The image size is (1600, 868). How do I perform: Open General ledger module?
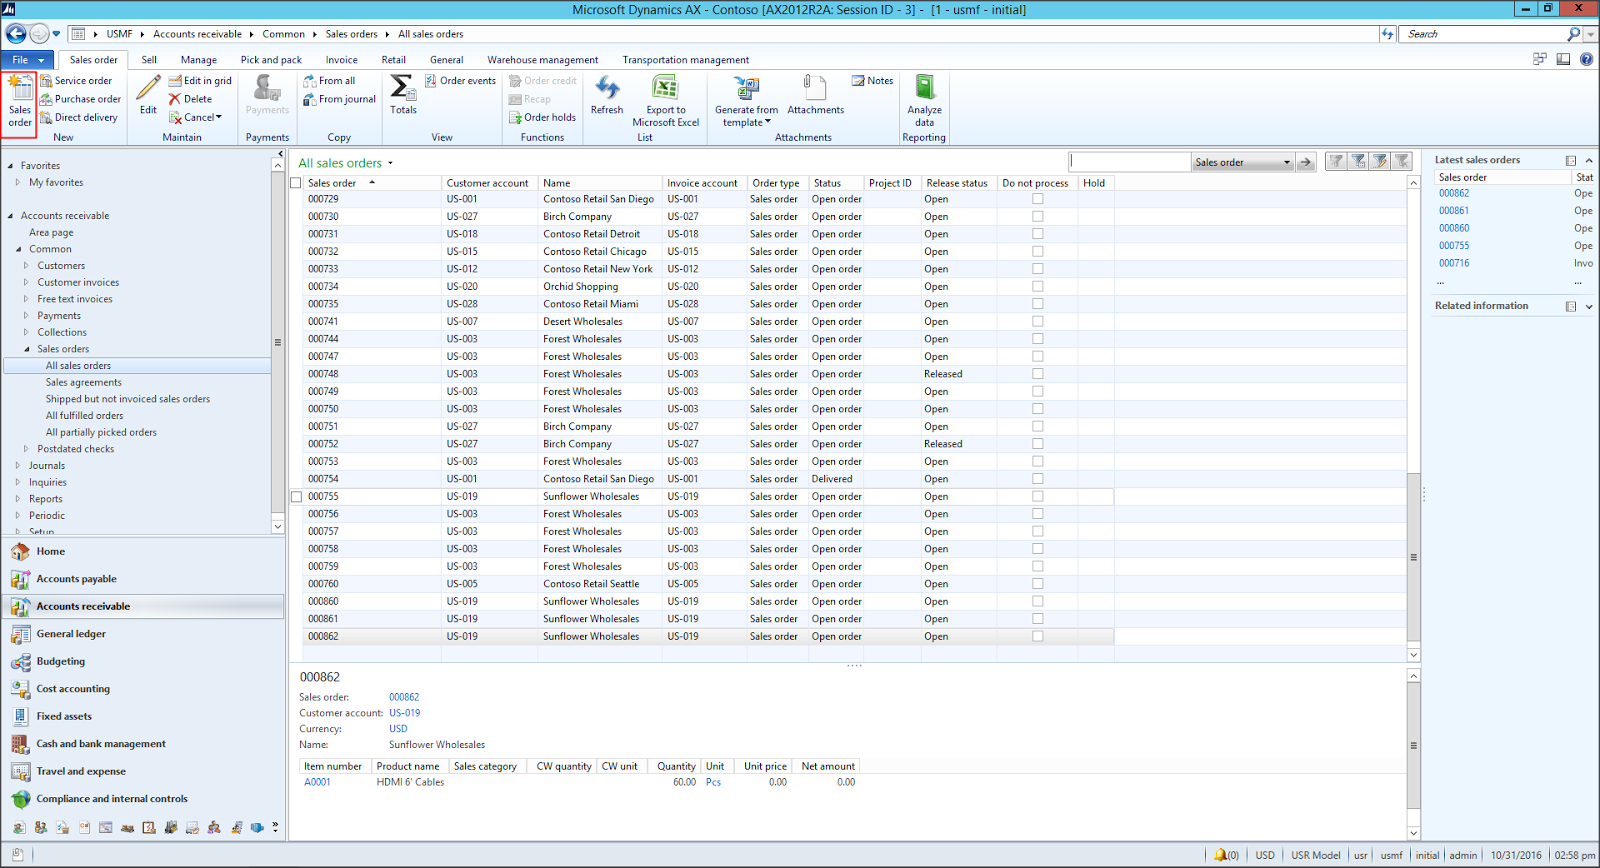coord(143,634)
